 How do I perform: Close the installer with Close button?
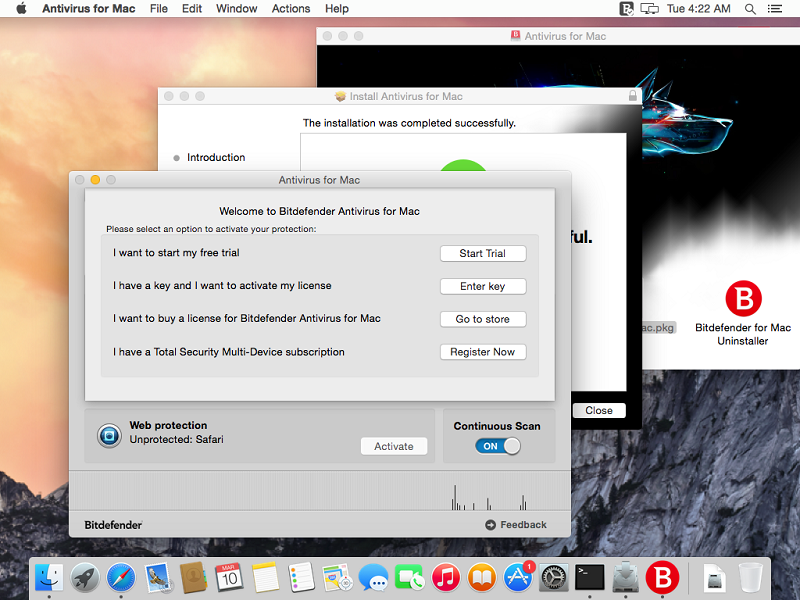pos(599,411)
